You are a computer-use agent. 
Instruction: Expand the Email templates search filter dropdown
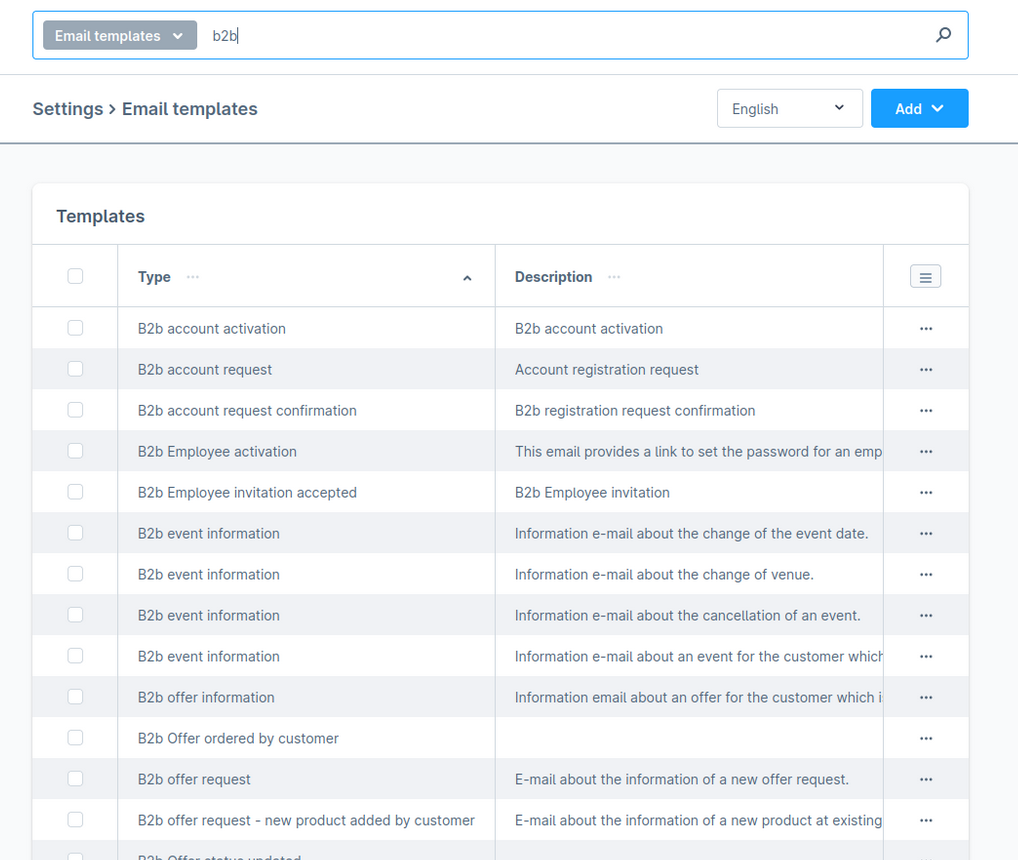(x=119, y=36)
